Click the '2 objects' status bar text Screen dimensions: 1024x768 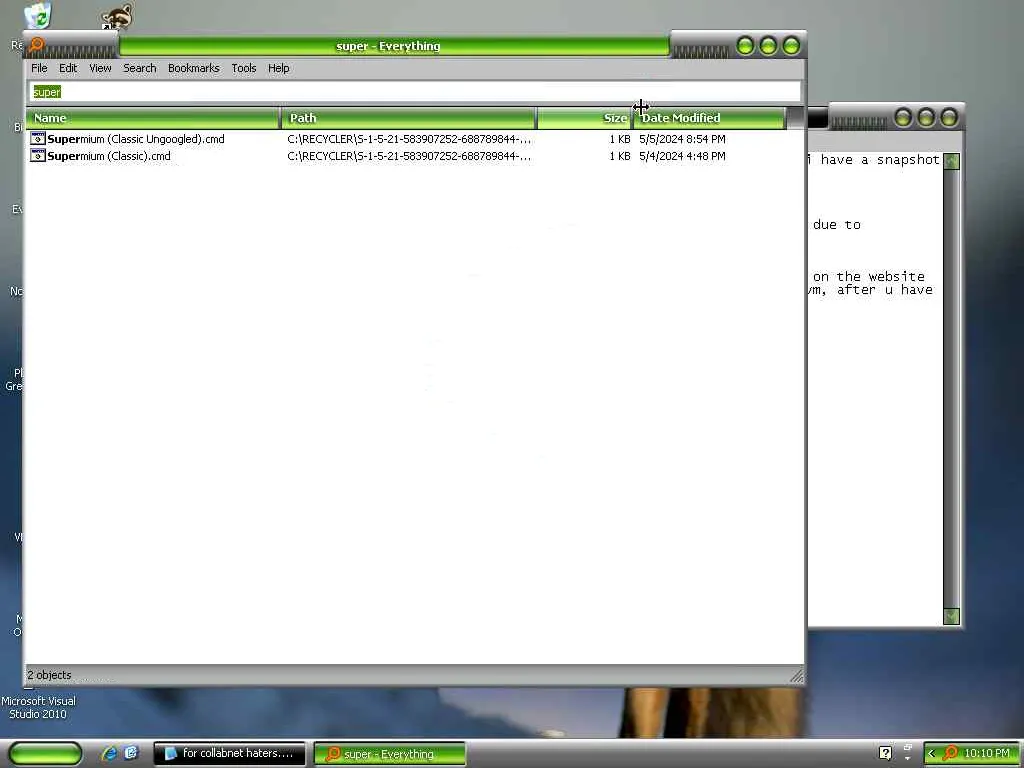[49, 675]
